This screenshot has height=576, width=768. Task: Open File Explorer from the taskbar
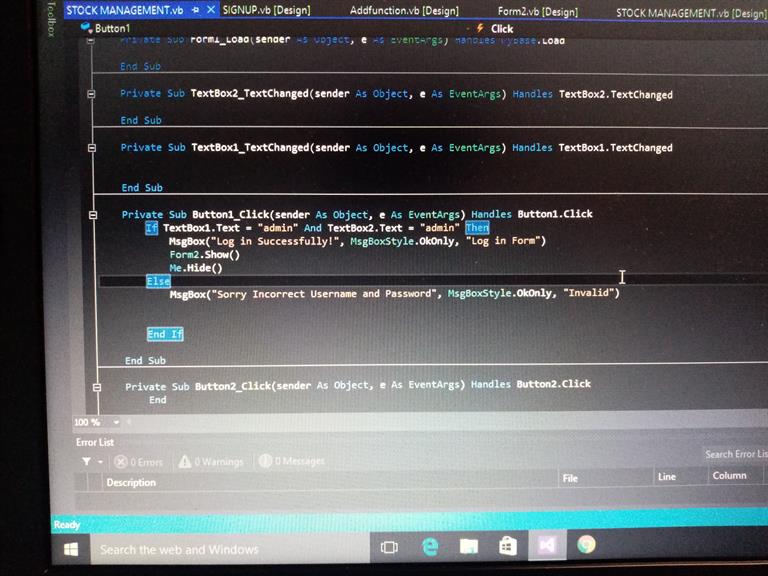pyautogui.click(x=469, y=546)
